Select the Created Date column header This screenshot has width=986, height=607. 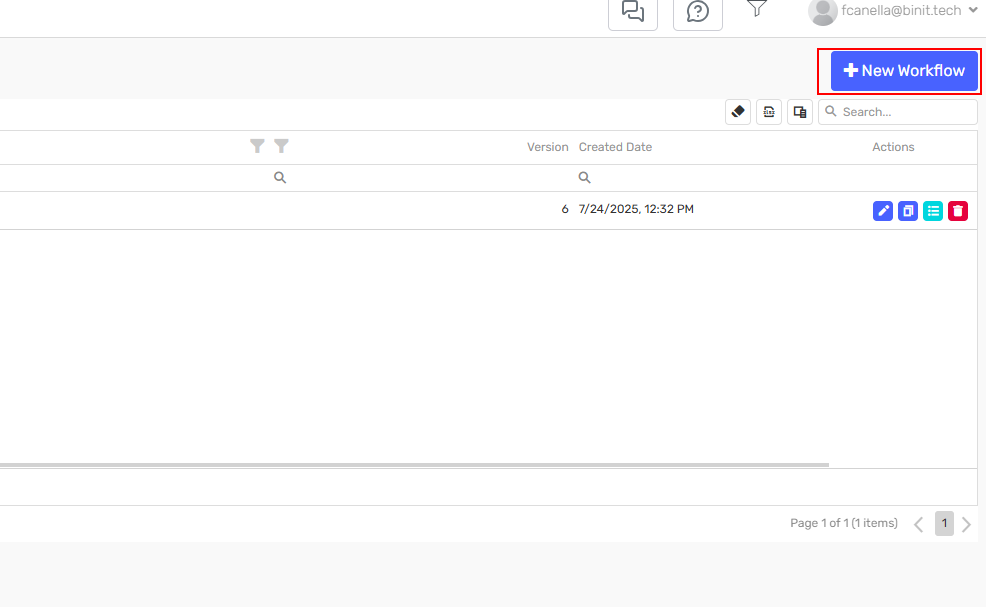[614, 146]
